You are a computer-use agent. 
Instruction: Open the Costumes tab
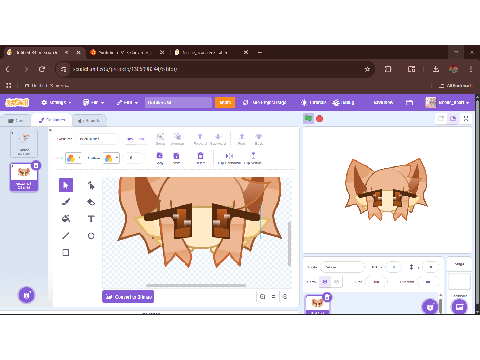coord(52,120)
